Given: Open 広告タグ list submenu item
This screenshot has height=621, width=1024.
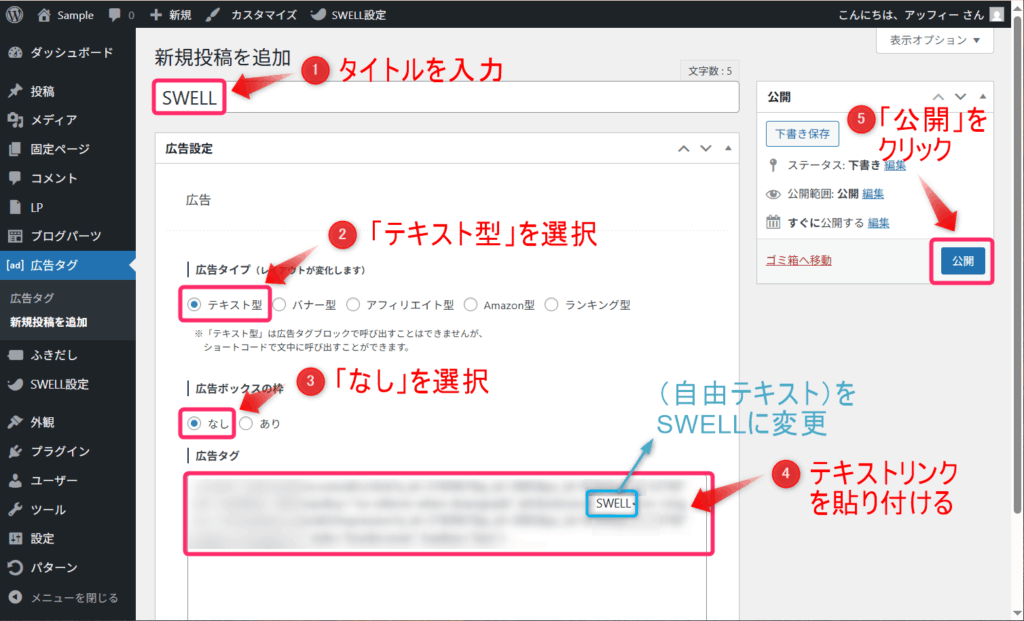Looking at the screenshot, I should click(x=32, y=298).
